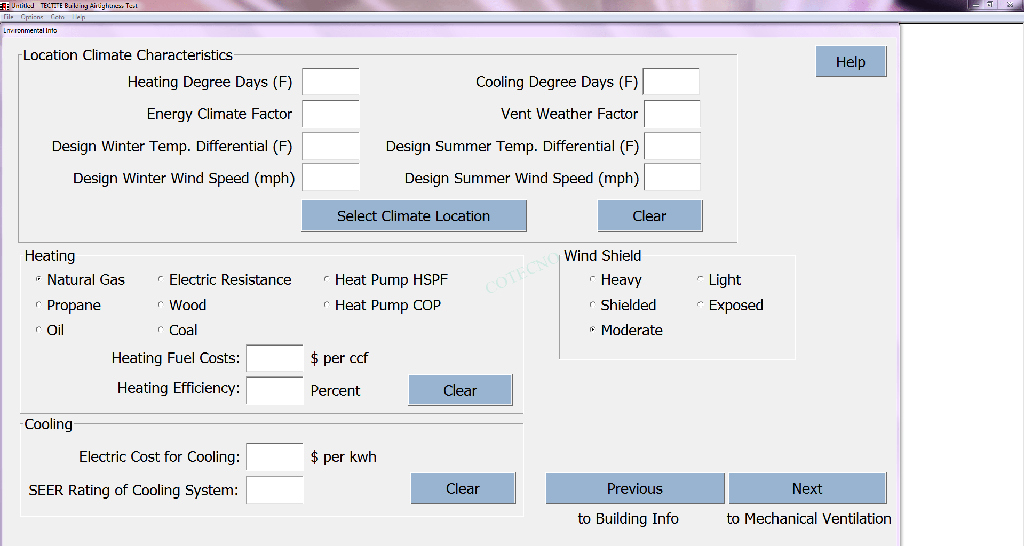
Task: Click the Heating Degree Days field
Action: 330,82
